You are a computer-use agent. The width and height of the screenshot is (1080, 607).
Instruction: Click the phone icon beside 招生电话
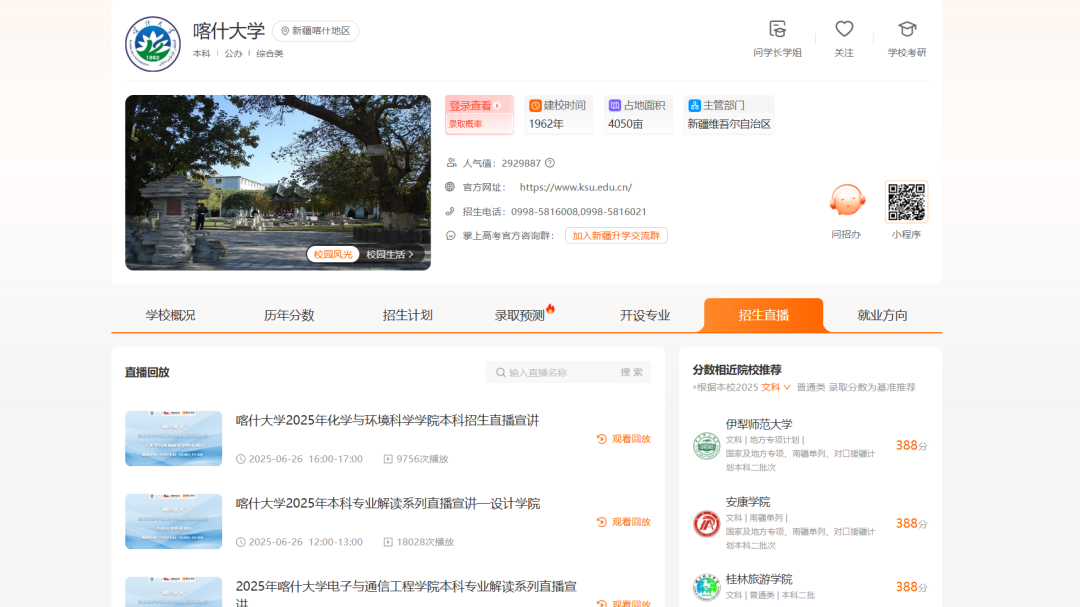pyautogui.click(x=450, y=211)
